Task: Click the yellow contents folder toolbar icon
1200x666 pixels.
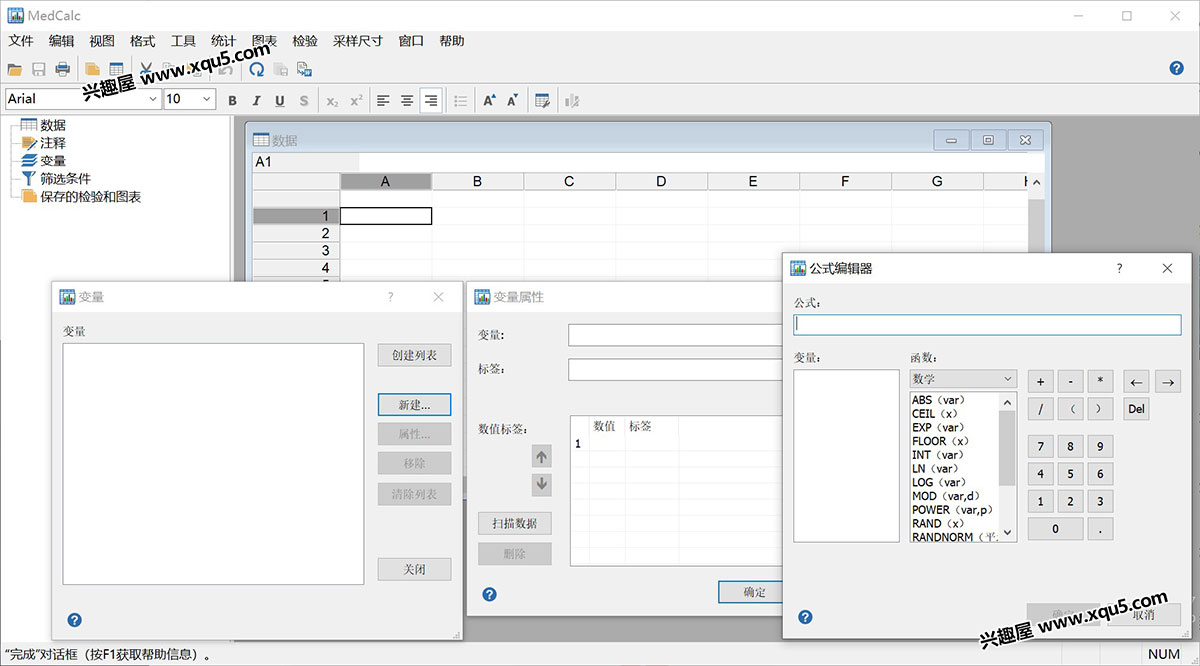Action: [92, 69]
